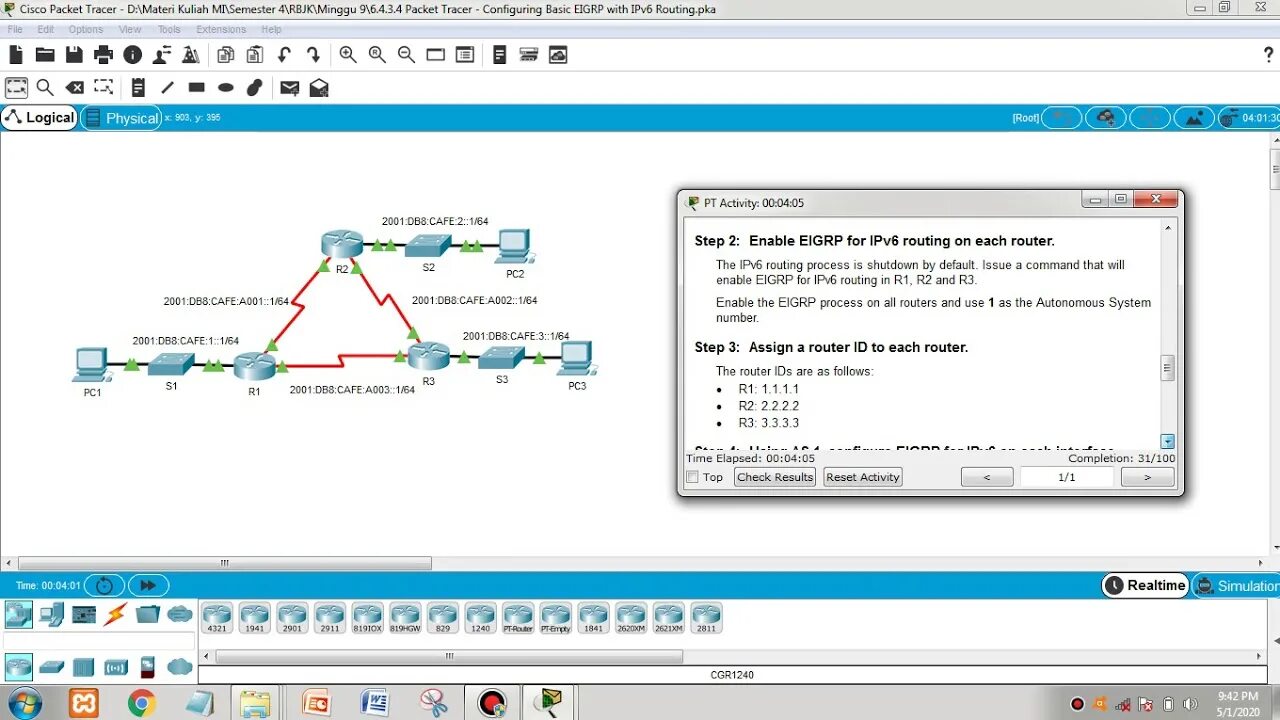Choose the Wireless Devices subcategory icon
1280x720 pixels.
(x=116, y=667)
